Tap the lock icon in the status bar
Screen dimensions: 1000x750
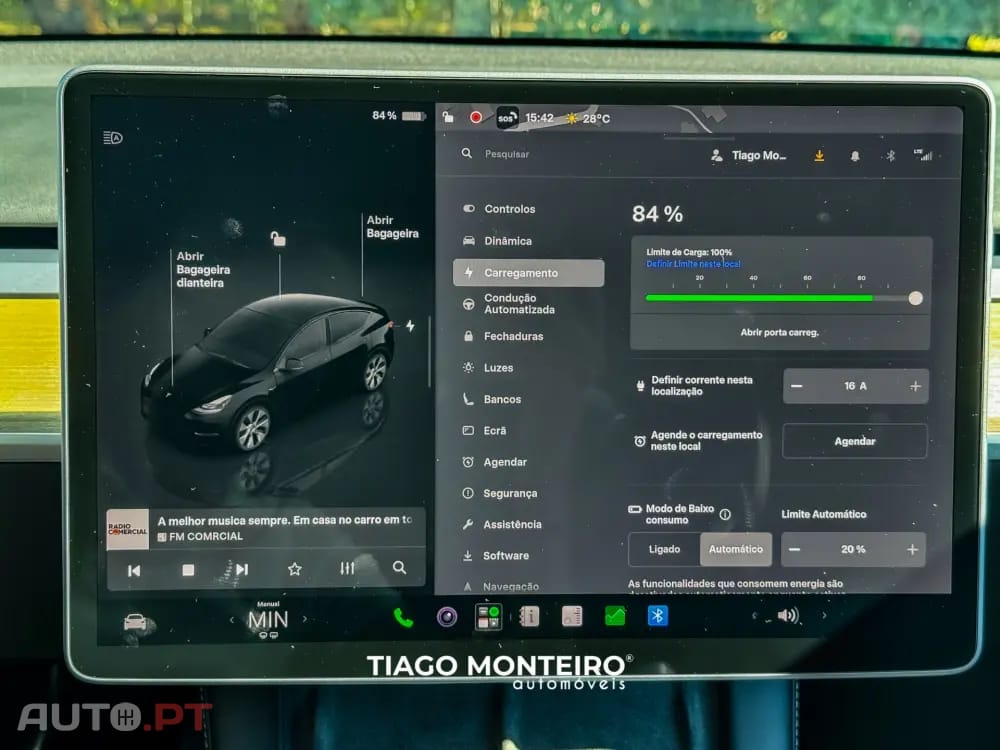click(448, 117)
